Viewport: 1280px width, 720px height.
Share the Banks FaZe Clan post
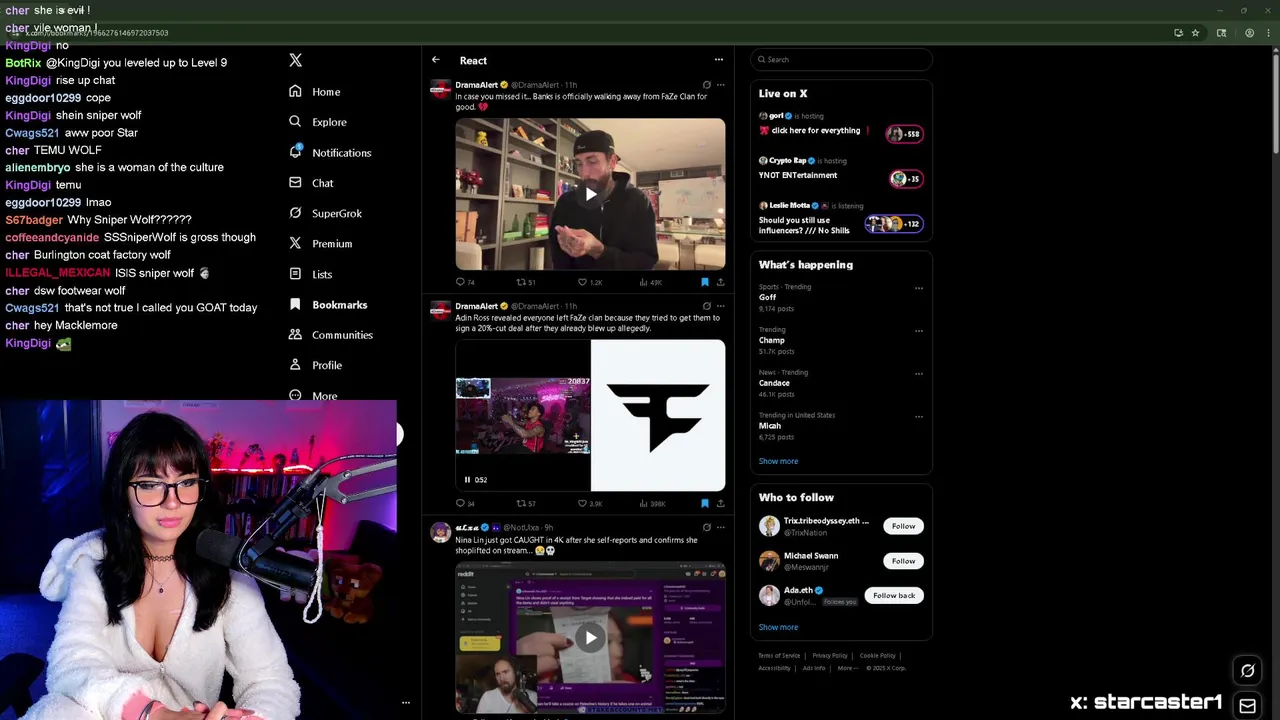[x=720, y=282]
